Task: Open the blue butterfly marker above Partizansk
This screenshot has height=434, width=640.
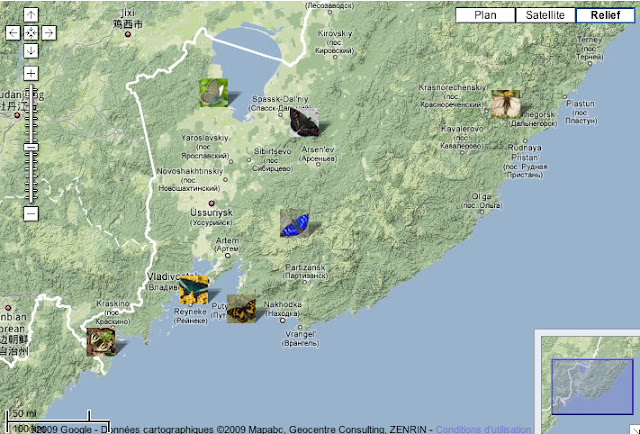Action: pyautogui.click(x=295, y=223)
